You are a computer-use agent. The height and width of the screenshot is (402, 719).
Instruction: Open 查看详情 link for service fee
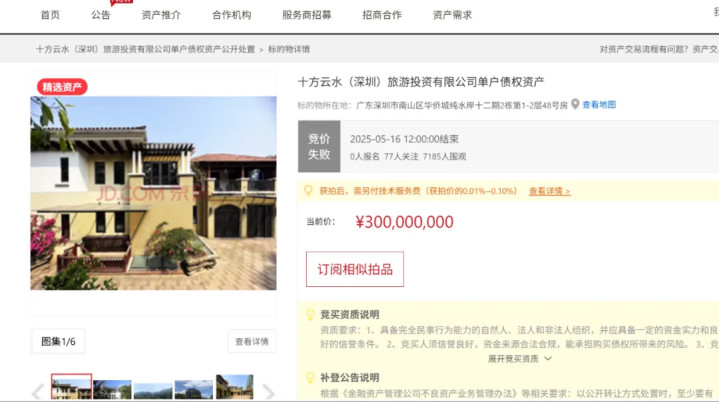point(549,191)
